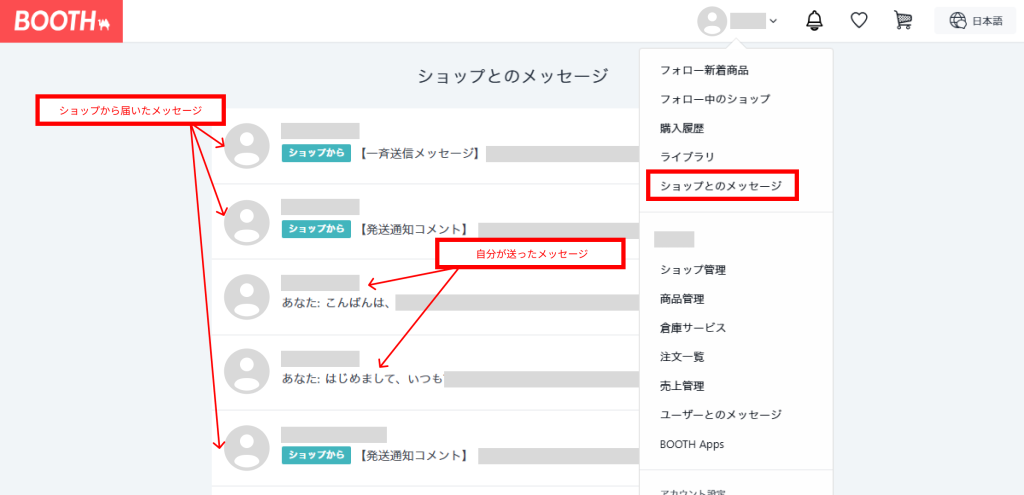Viewport: 1024px width, 495px height.
Task: Click the globe language icon
Action: coord(958,21)
